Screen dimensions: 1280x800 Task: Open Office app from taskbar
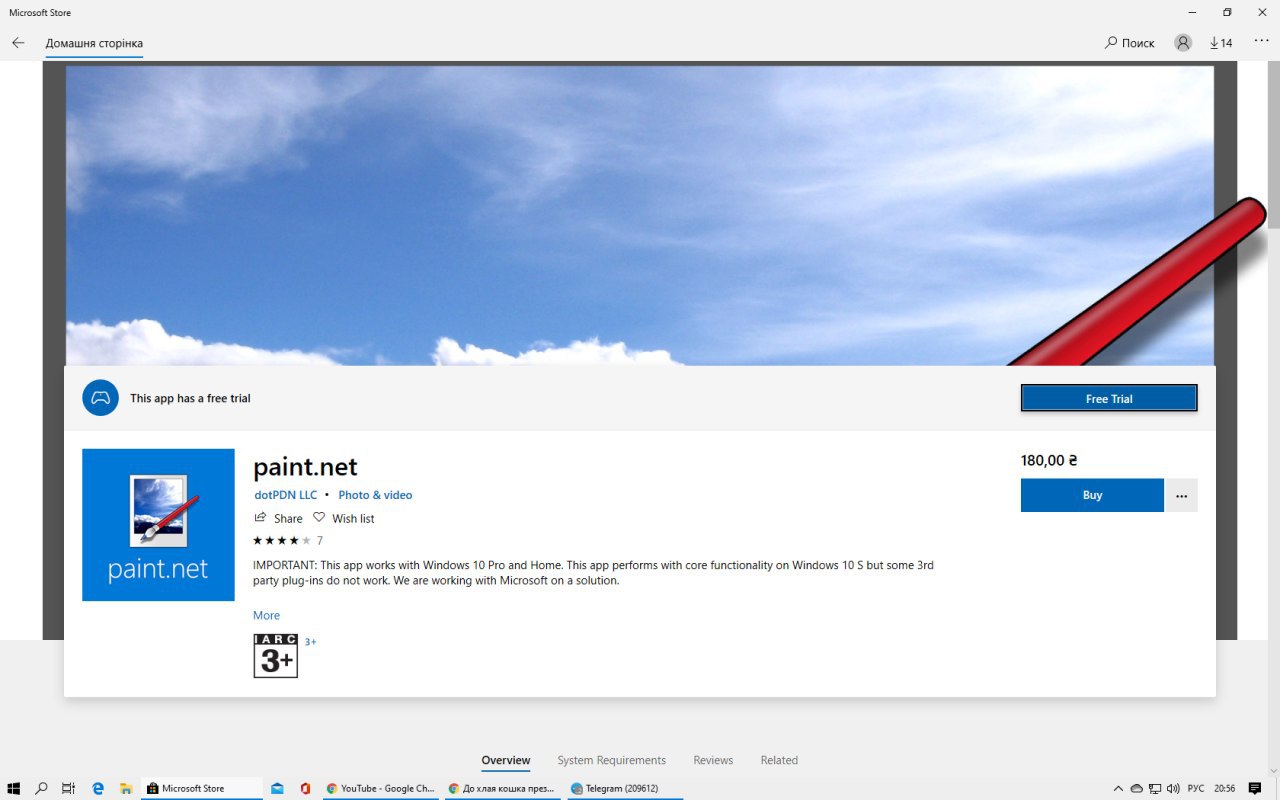[x=305, y=788]
